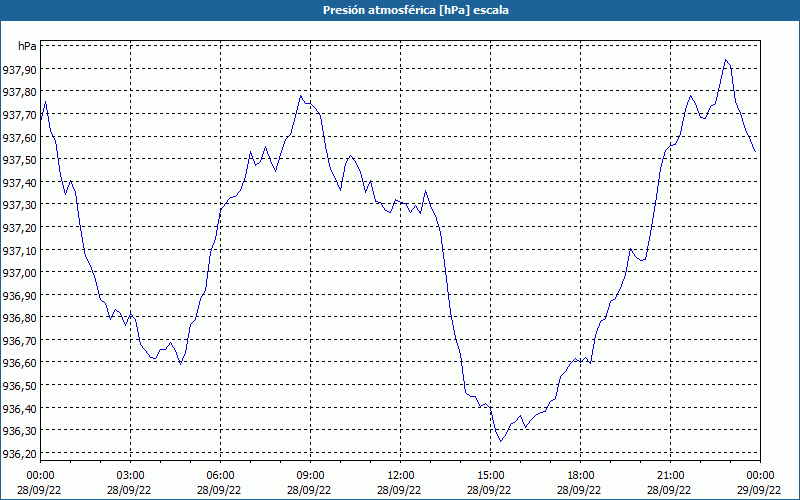This screenshot has height=500, width=800.
Task: Select the 937,00 Y-axis label
Action: (20, 273)
